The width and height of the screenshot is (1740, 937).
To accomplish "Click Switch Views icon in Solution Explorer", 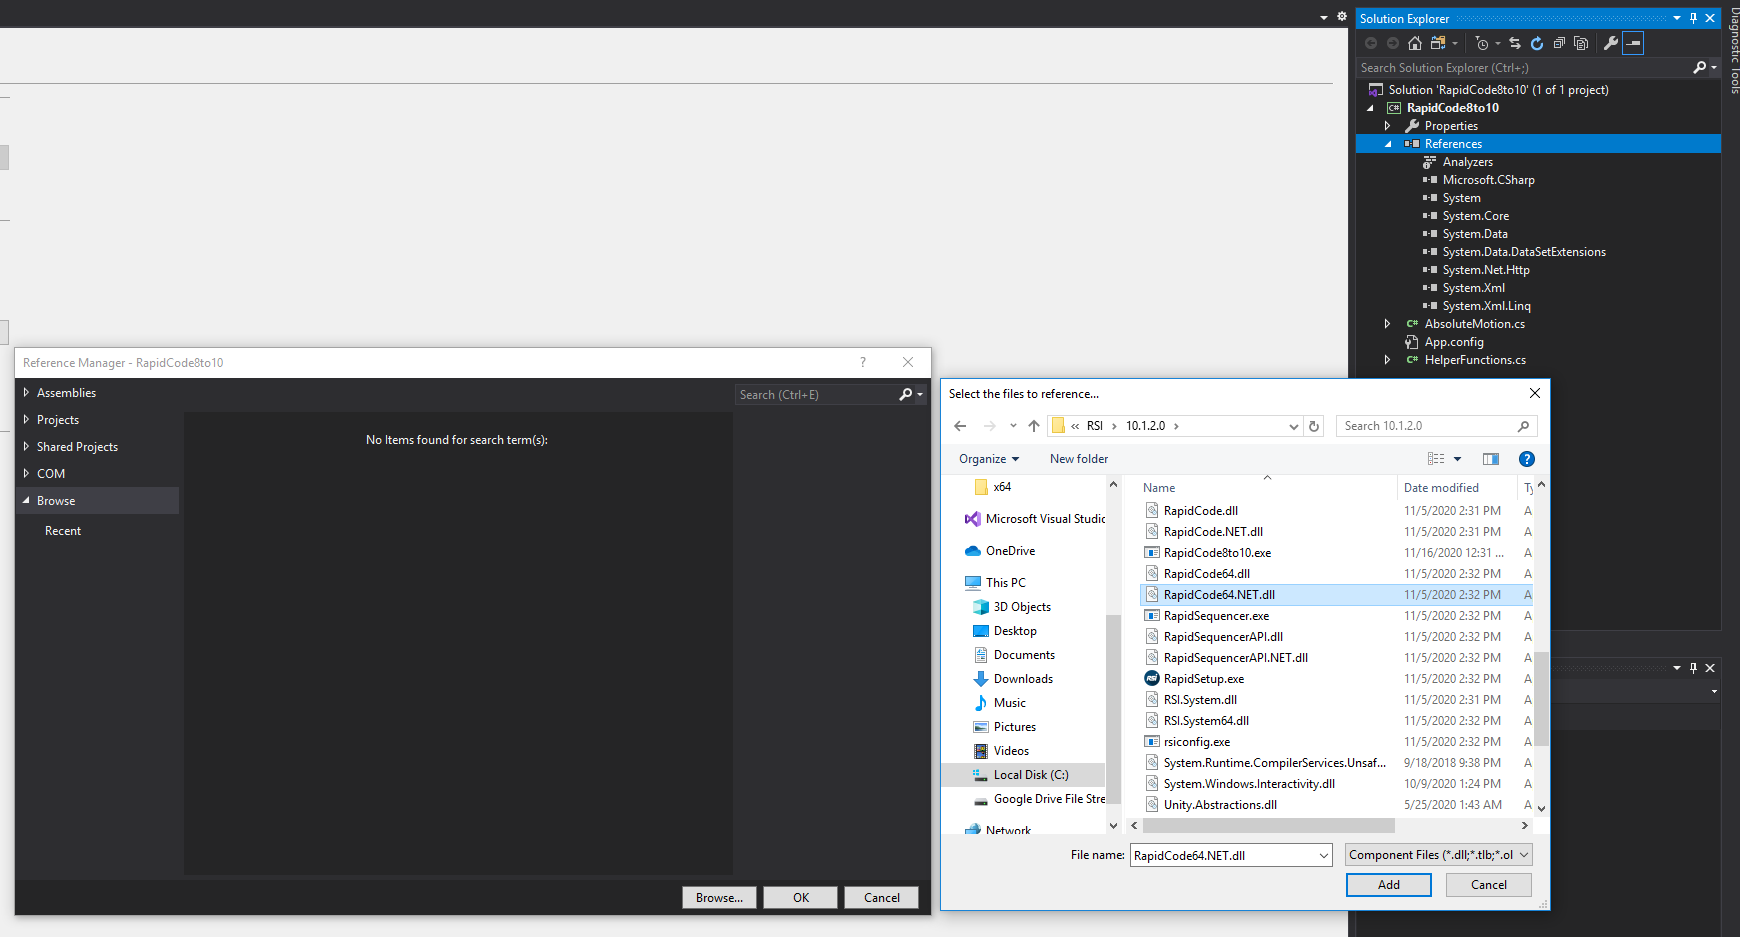I will (1438, 43).
